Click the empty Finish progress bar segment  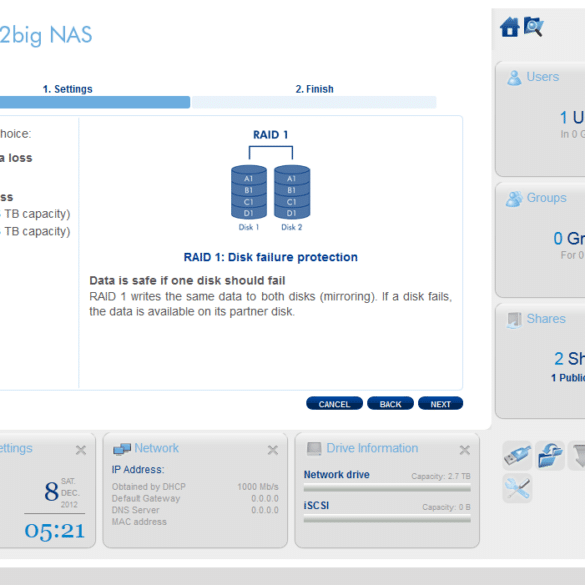tap(314, 102)
